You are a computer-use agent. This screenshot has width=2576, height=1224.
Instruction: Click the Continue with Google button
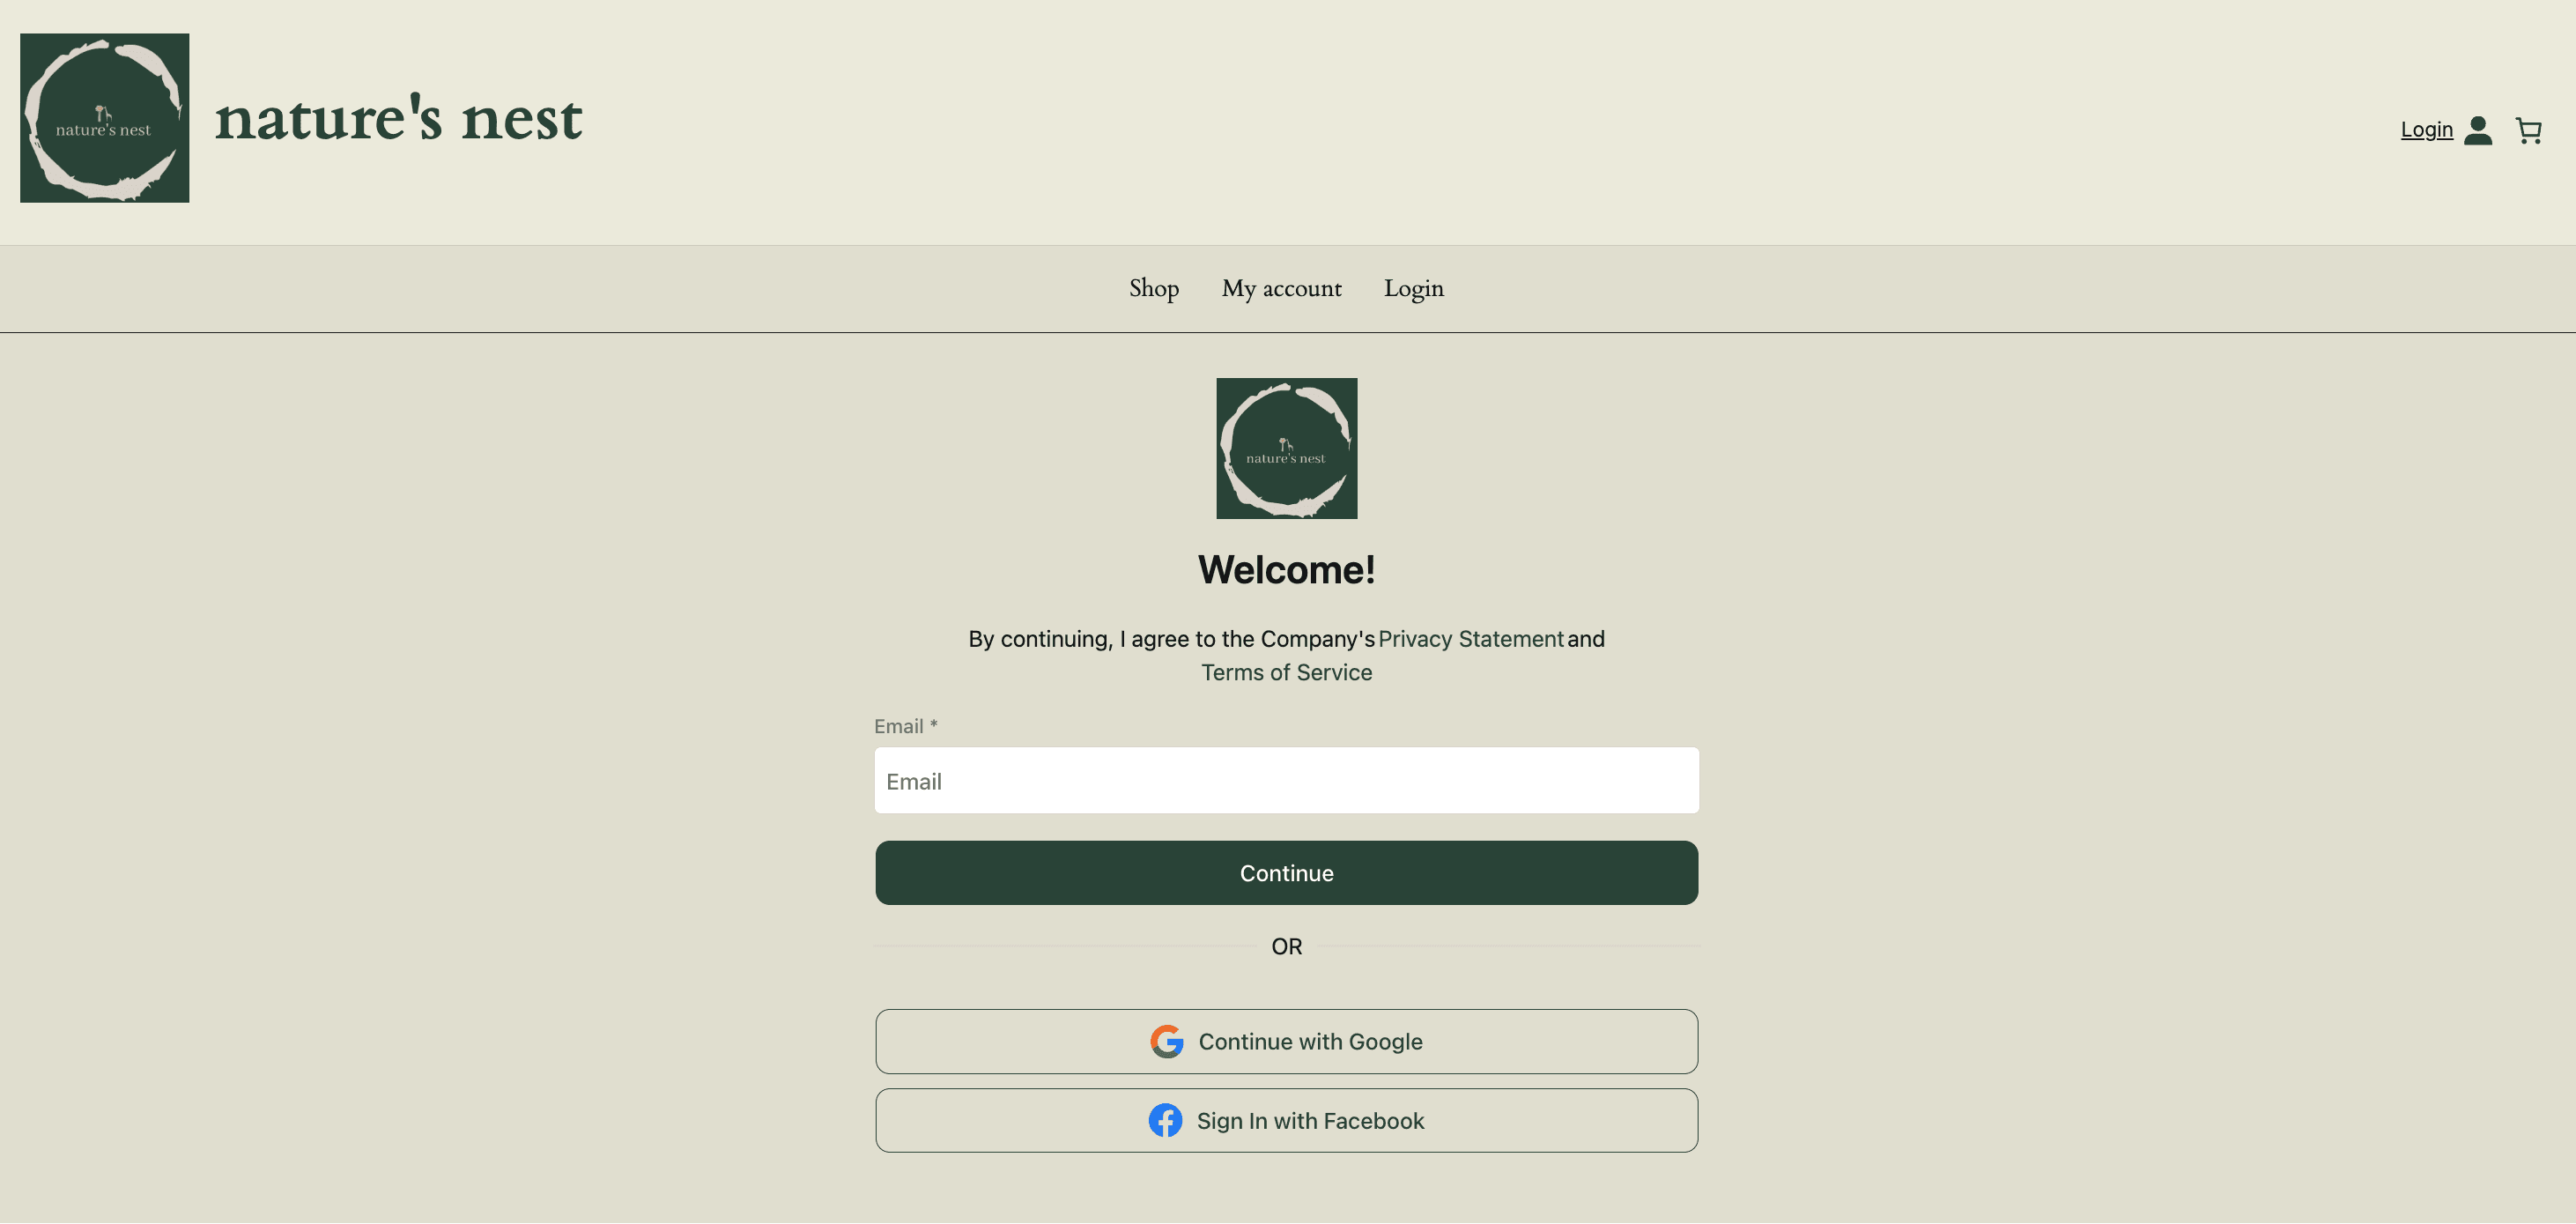point(1286,1040)
